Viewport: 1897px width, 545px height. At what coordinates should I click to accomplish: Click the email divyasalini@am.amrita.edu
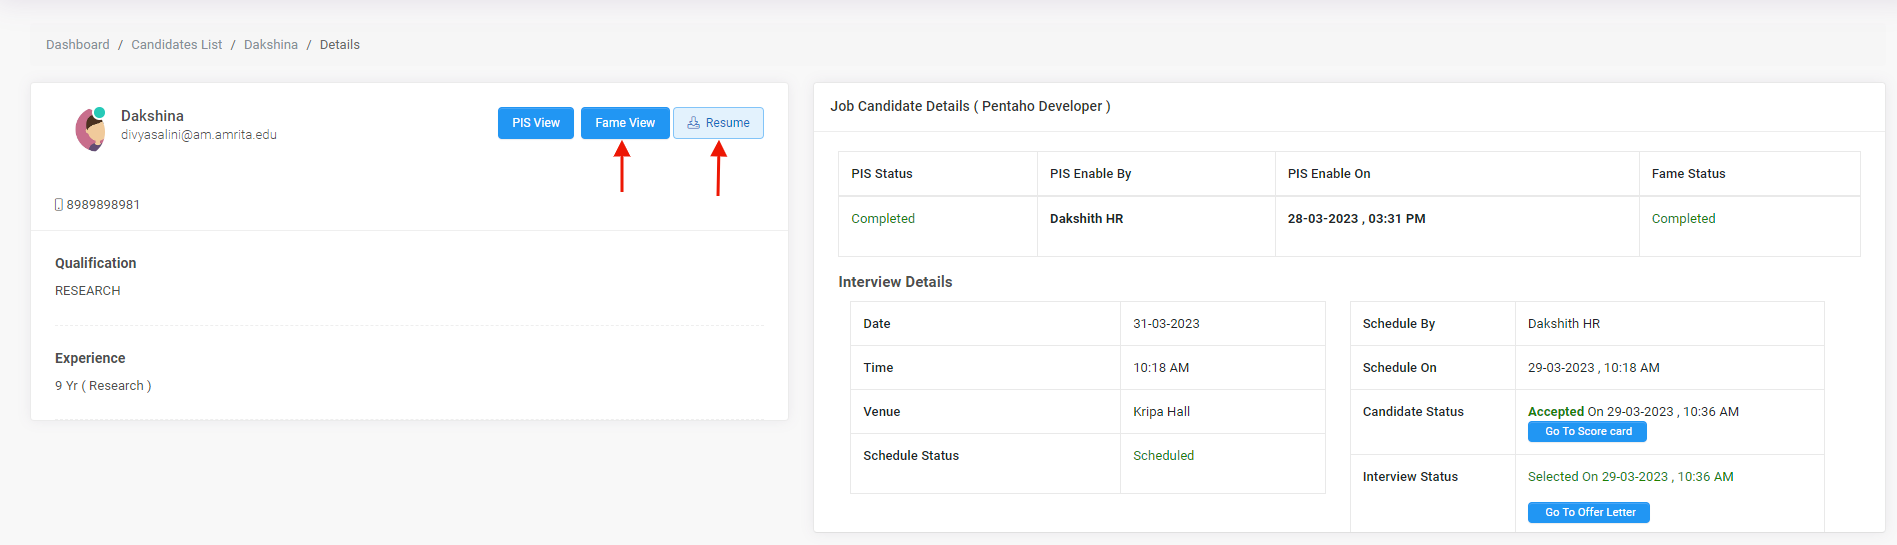click(199, 135)
